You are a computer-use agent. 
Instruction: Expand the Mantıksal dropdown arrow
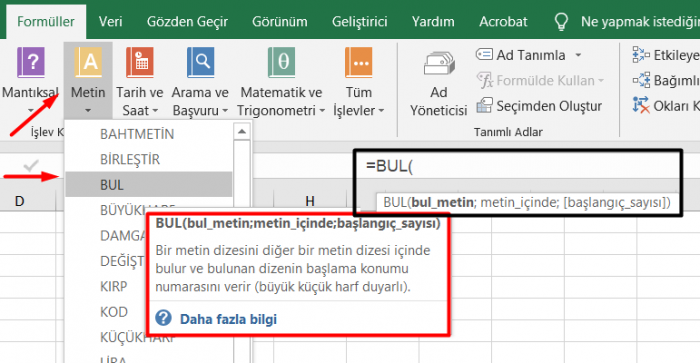coord(31,110)
